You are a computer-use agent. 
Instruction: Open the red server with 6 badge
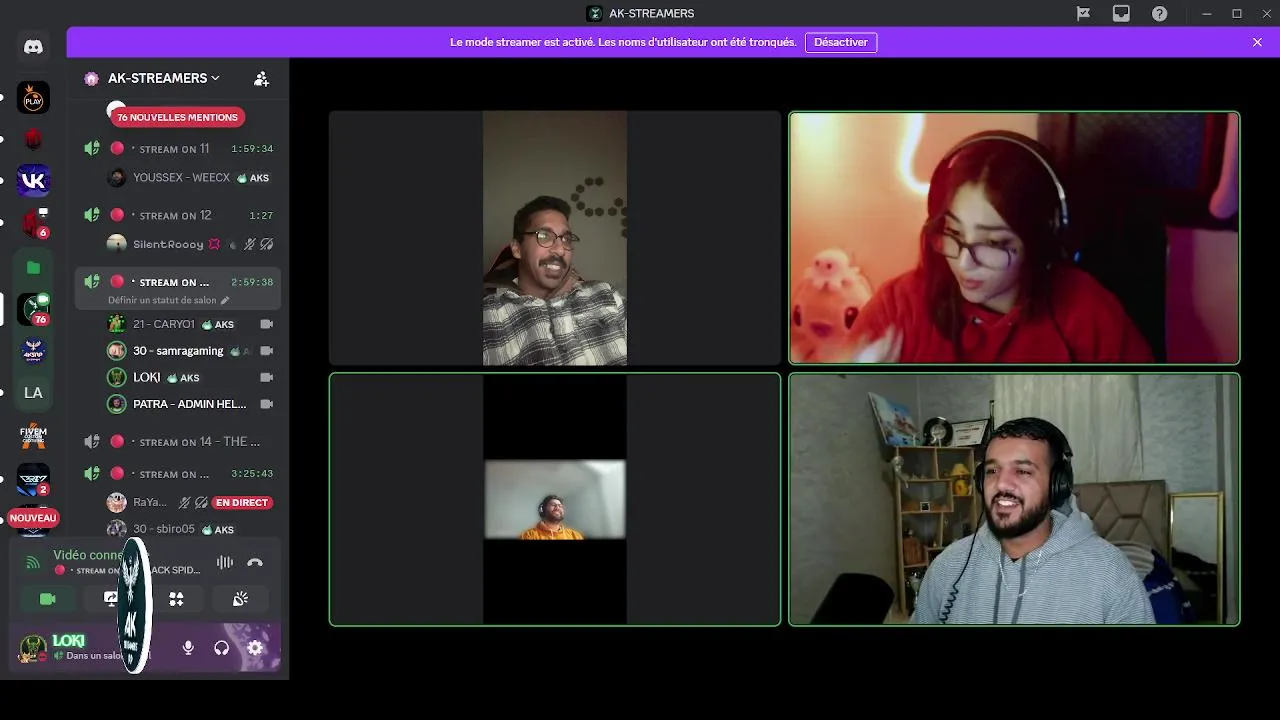(33, 223)
